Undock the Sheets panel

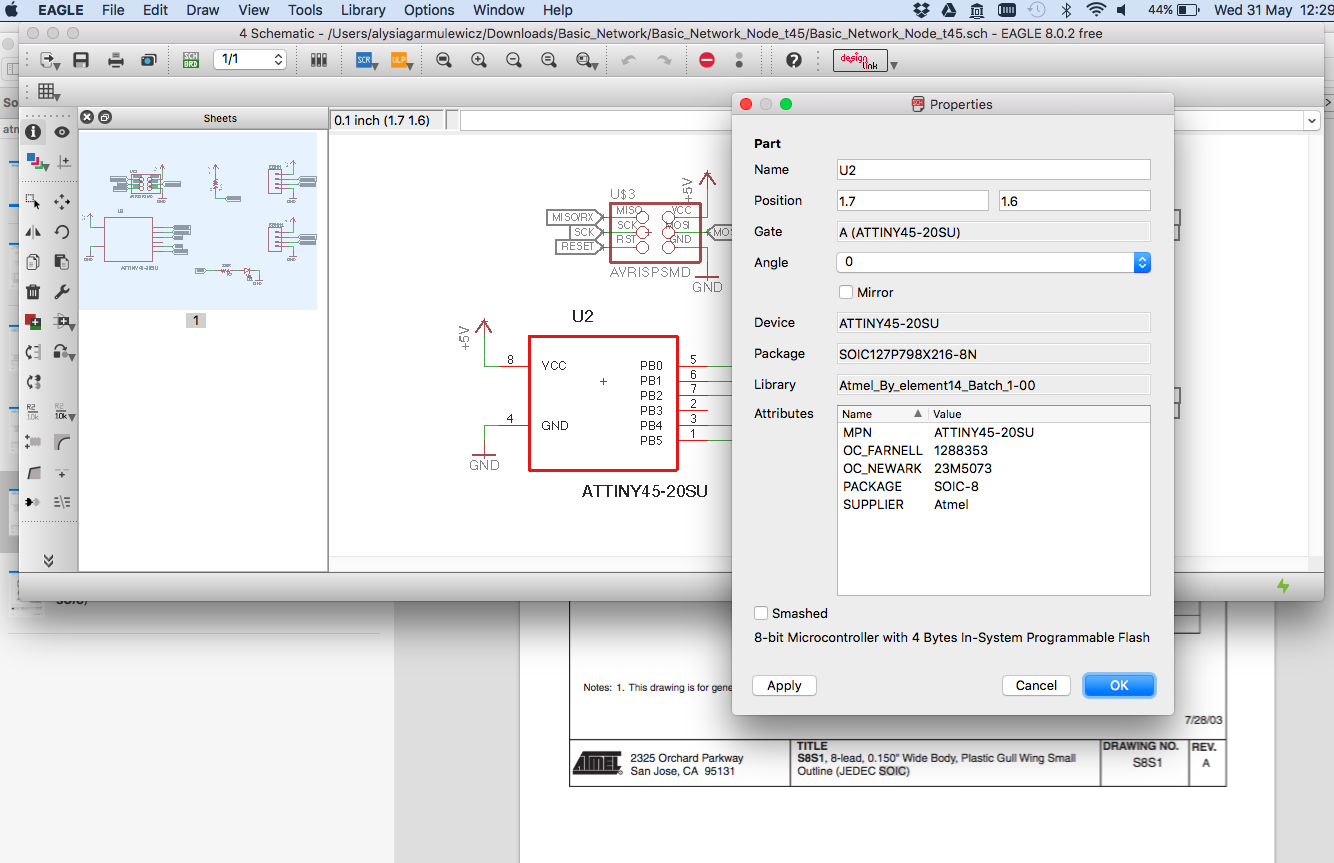point(105,117)
